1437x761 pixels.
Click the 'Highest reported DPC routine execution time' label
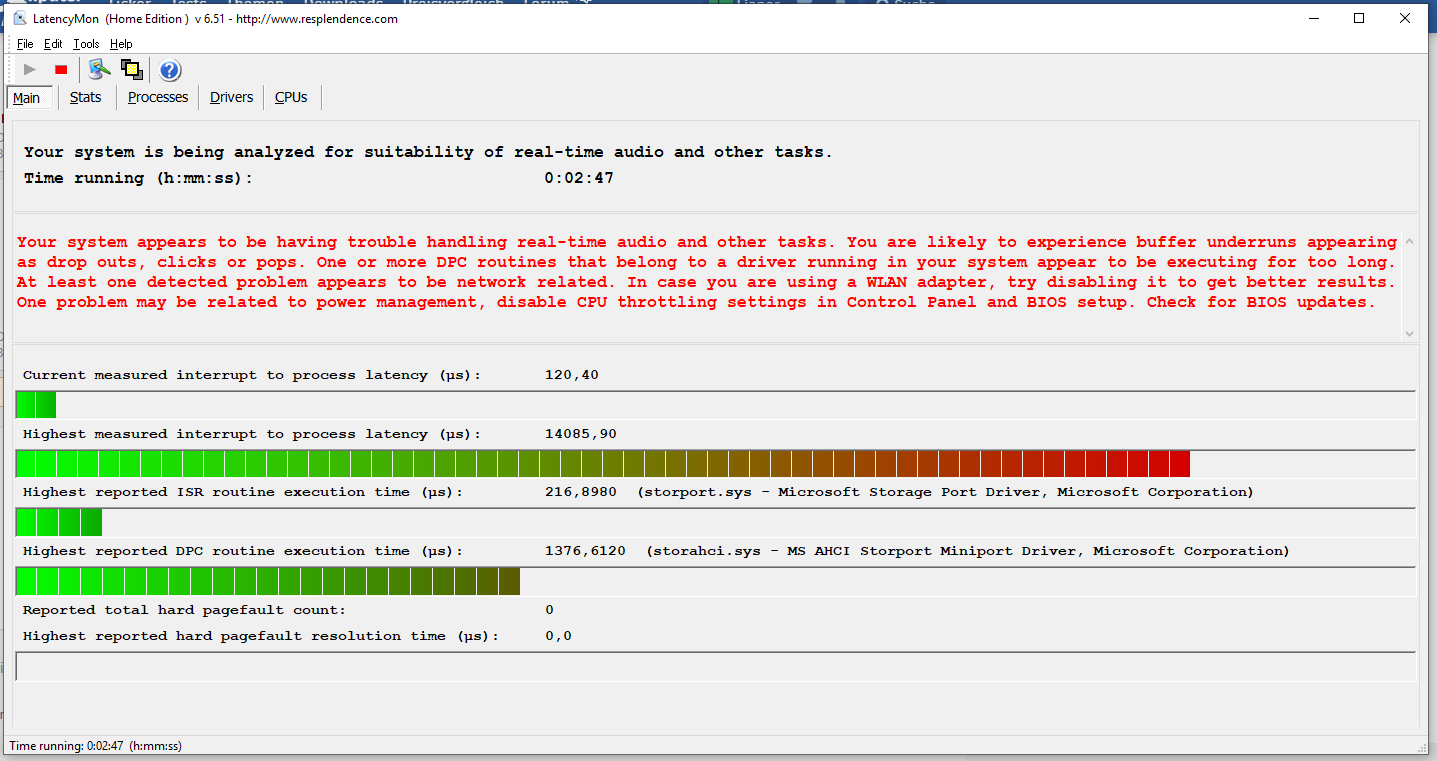point(243,551)
